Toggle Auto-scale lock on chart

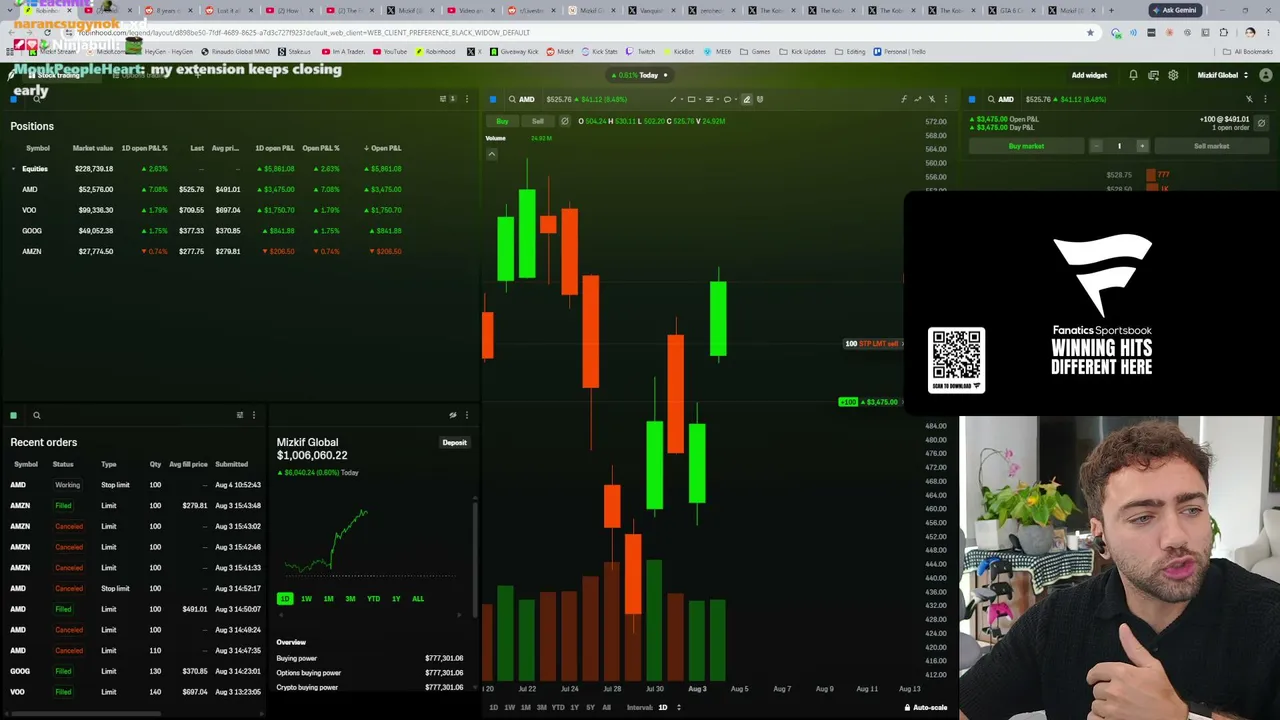coord(925,708)
